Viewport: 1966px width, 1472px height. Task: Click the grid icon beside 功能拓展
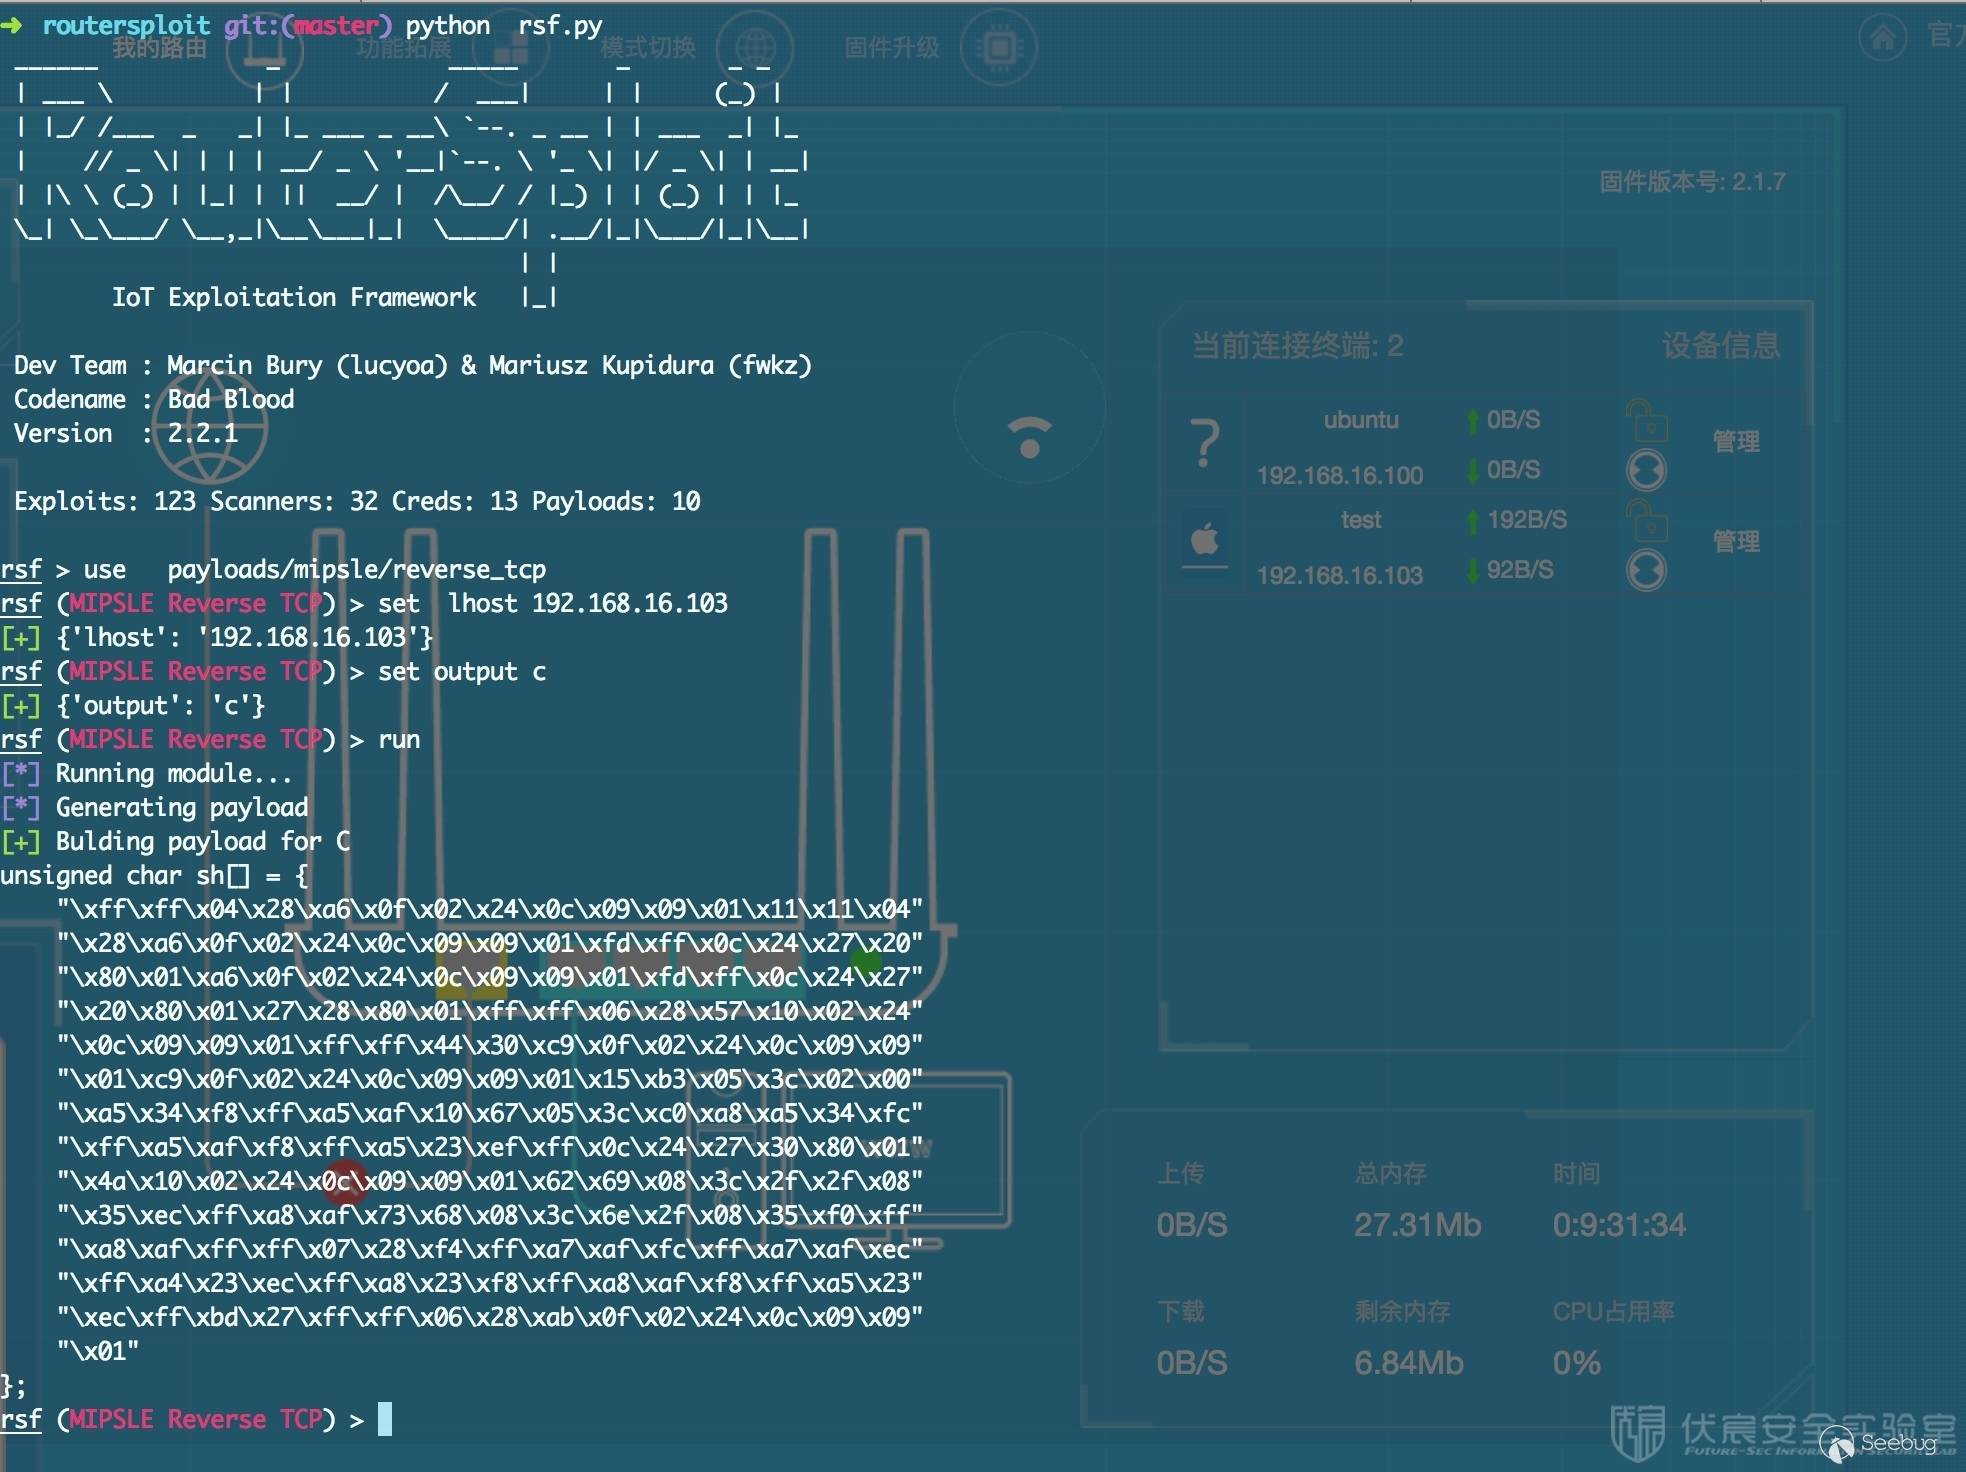tap(510, 47)
